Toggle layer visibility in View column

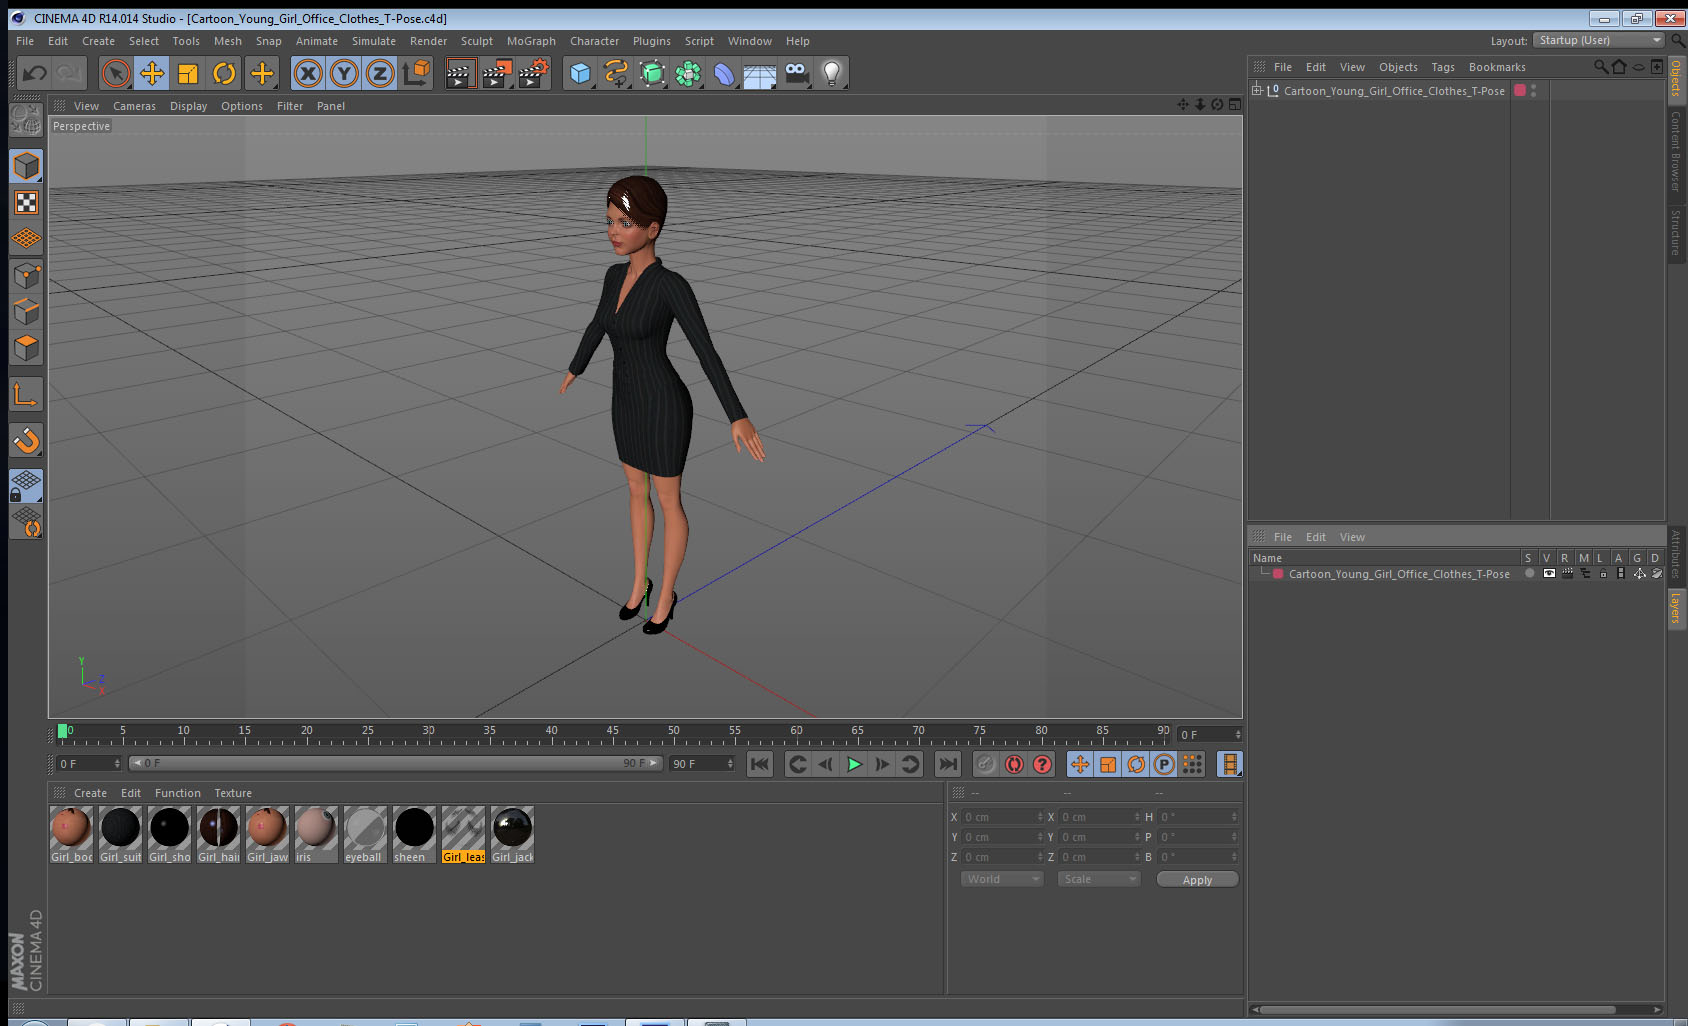pyautogui.click(x=1549, y=574)
